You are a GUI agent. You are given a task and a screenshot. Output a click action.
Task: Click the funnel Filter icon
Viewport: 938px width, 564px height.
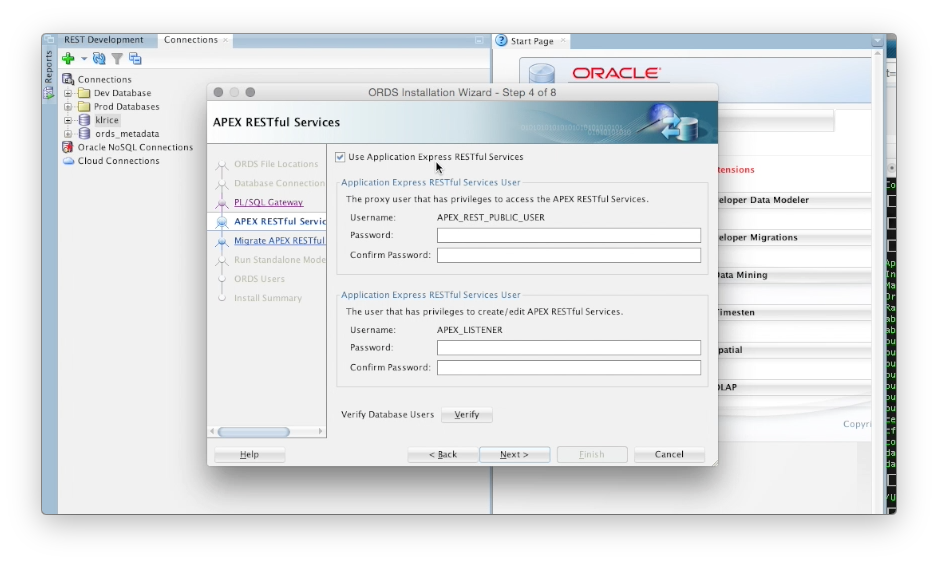117,59
